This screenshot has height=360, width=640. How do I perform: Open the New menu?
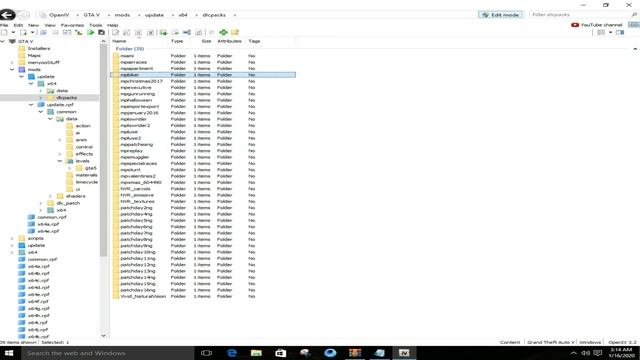33,25
